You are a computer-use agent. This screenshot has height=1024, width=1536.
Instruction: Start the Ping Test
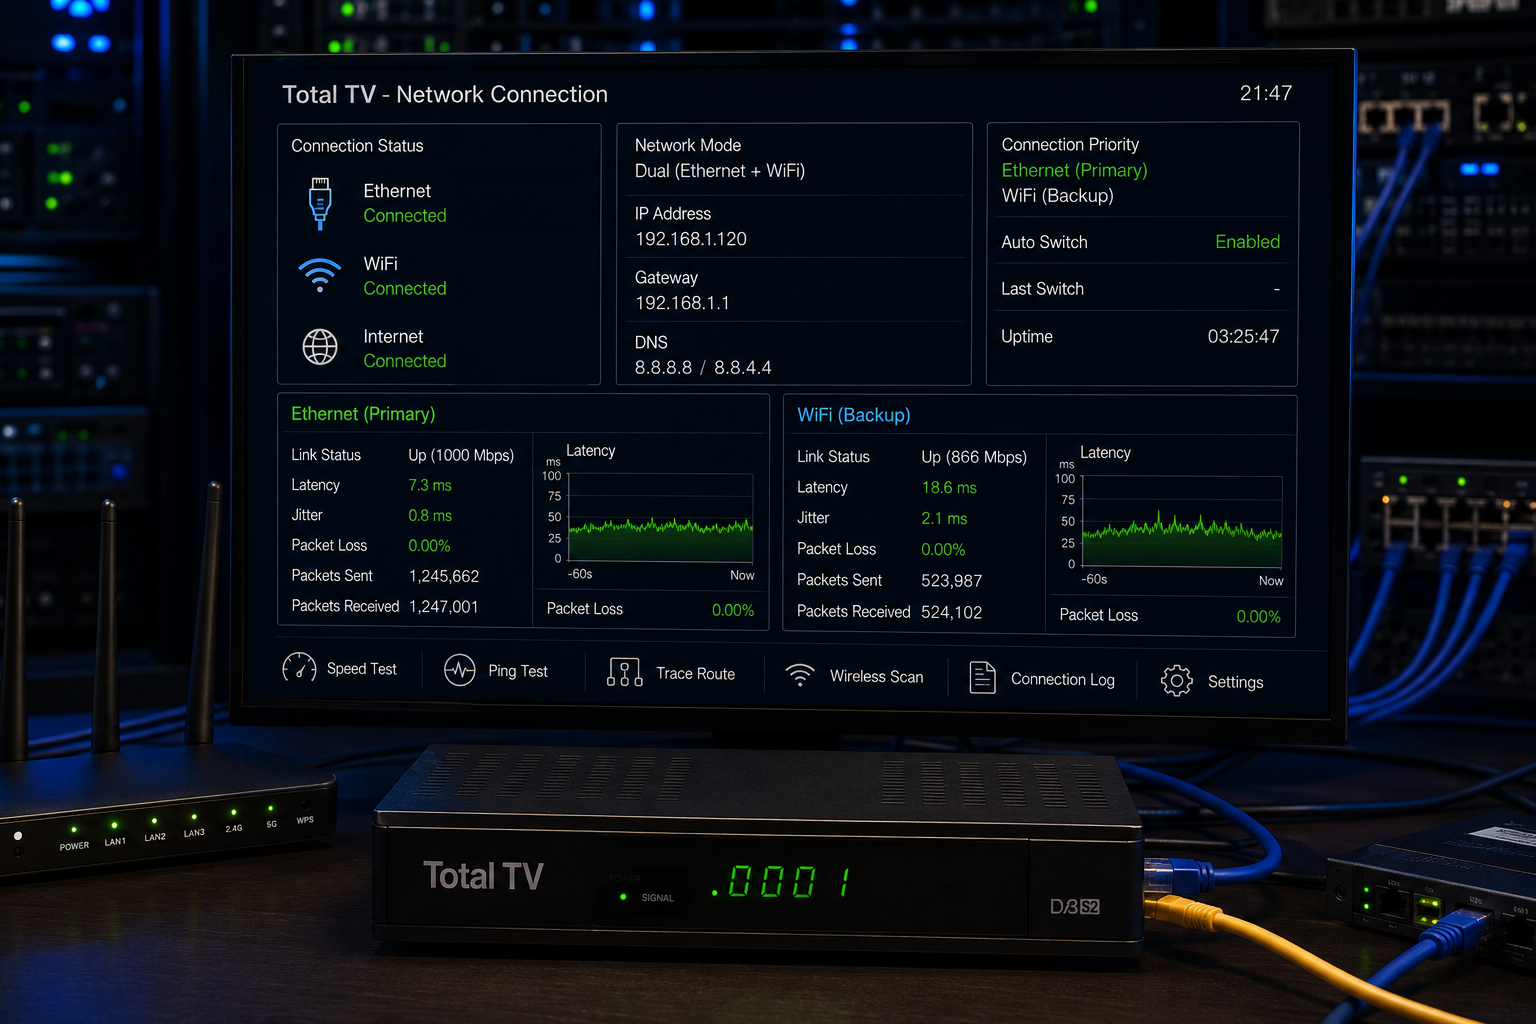pyautogui.click(x=518, y=671)
